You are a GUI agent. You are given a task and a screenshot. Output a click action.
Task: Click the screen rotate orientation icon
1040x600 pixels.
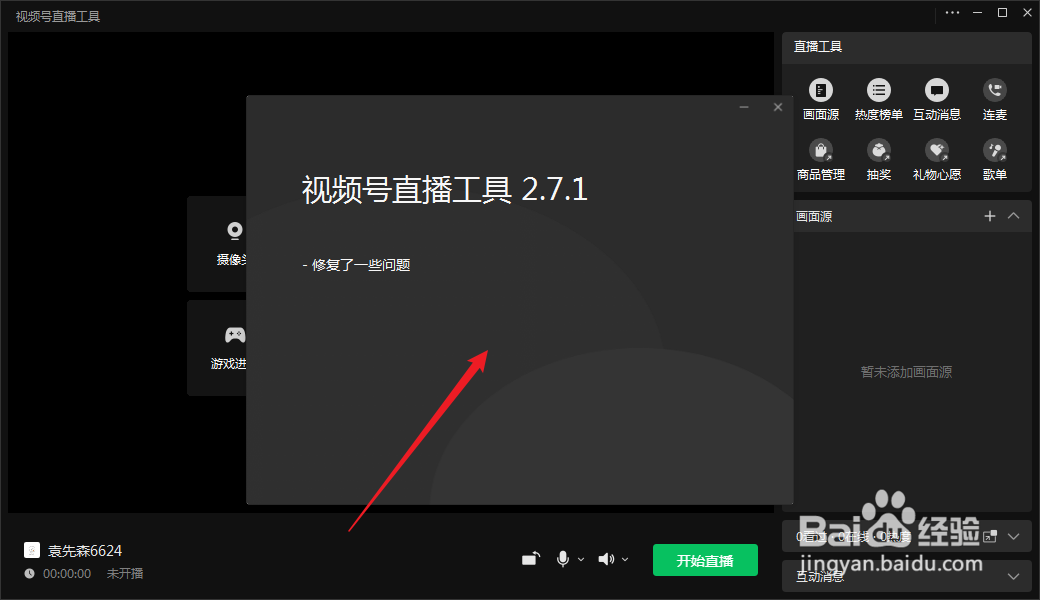(x=531, y=559)
